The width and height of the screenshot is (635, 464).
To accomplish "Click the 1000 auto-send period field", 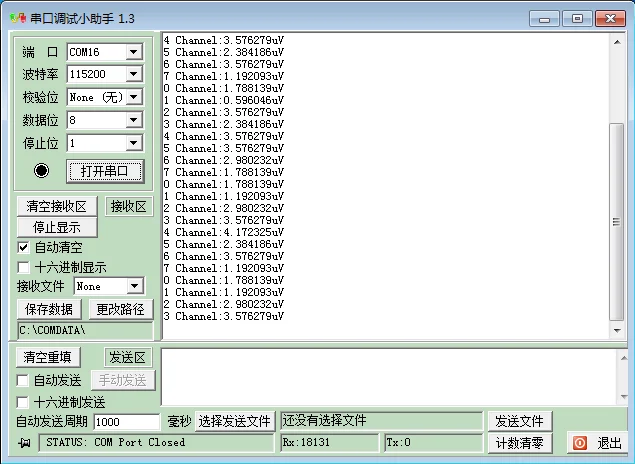I will click(x=127, y=422).
